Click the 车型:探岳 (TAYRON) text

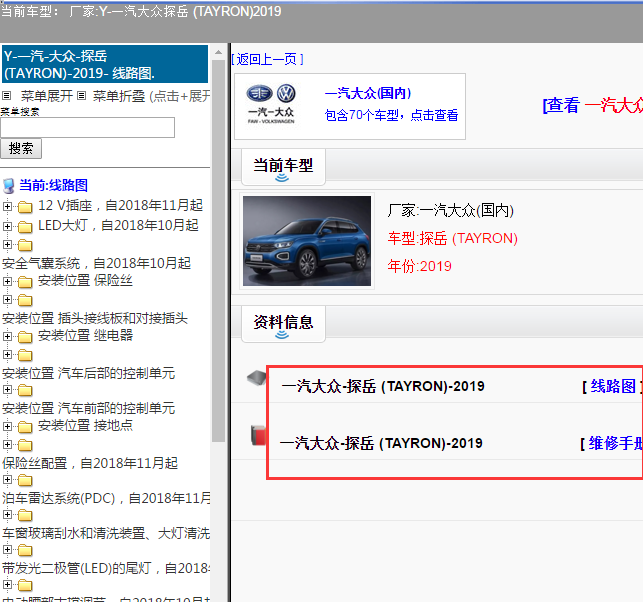pos(453,238)
